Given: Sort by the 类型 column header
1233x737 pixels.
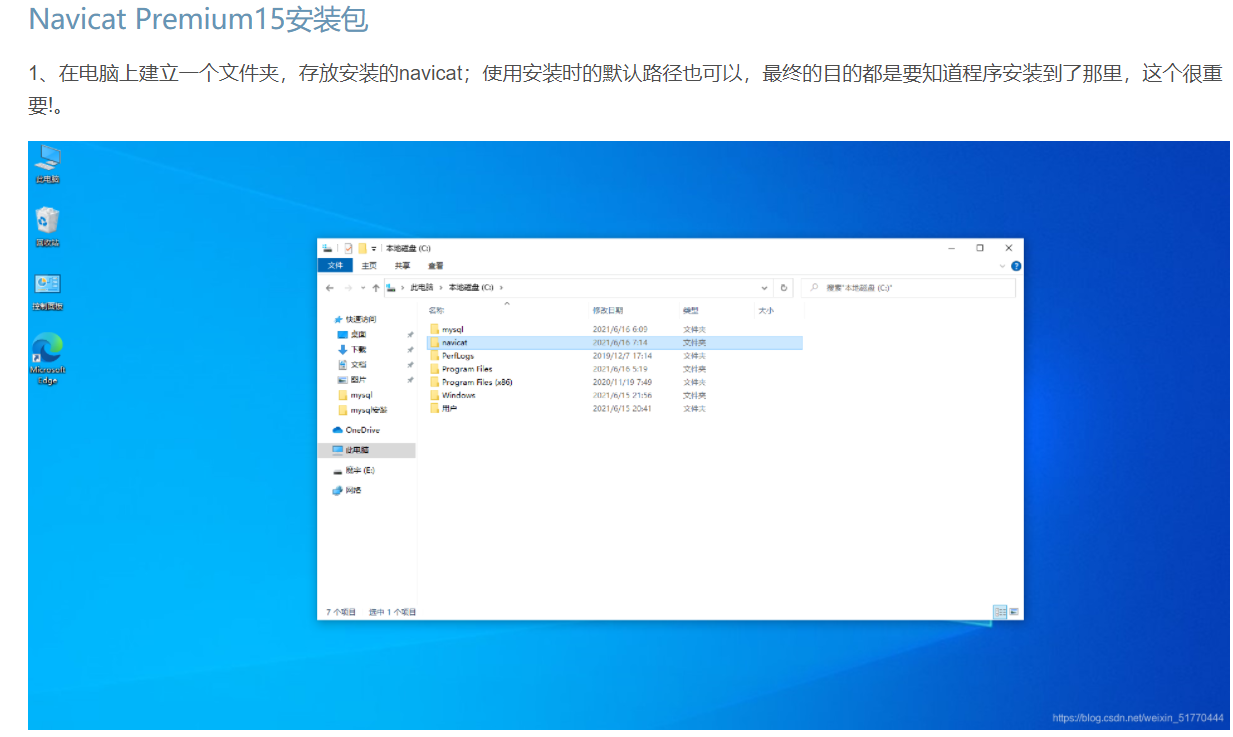Looking at the screenshot, I should coord(691,311).
